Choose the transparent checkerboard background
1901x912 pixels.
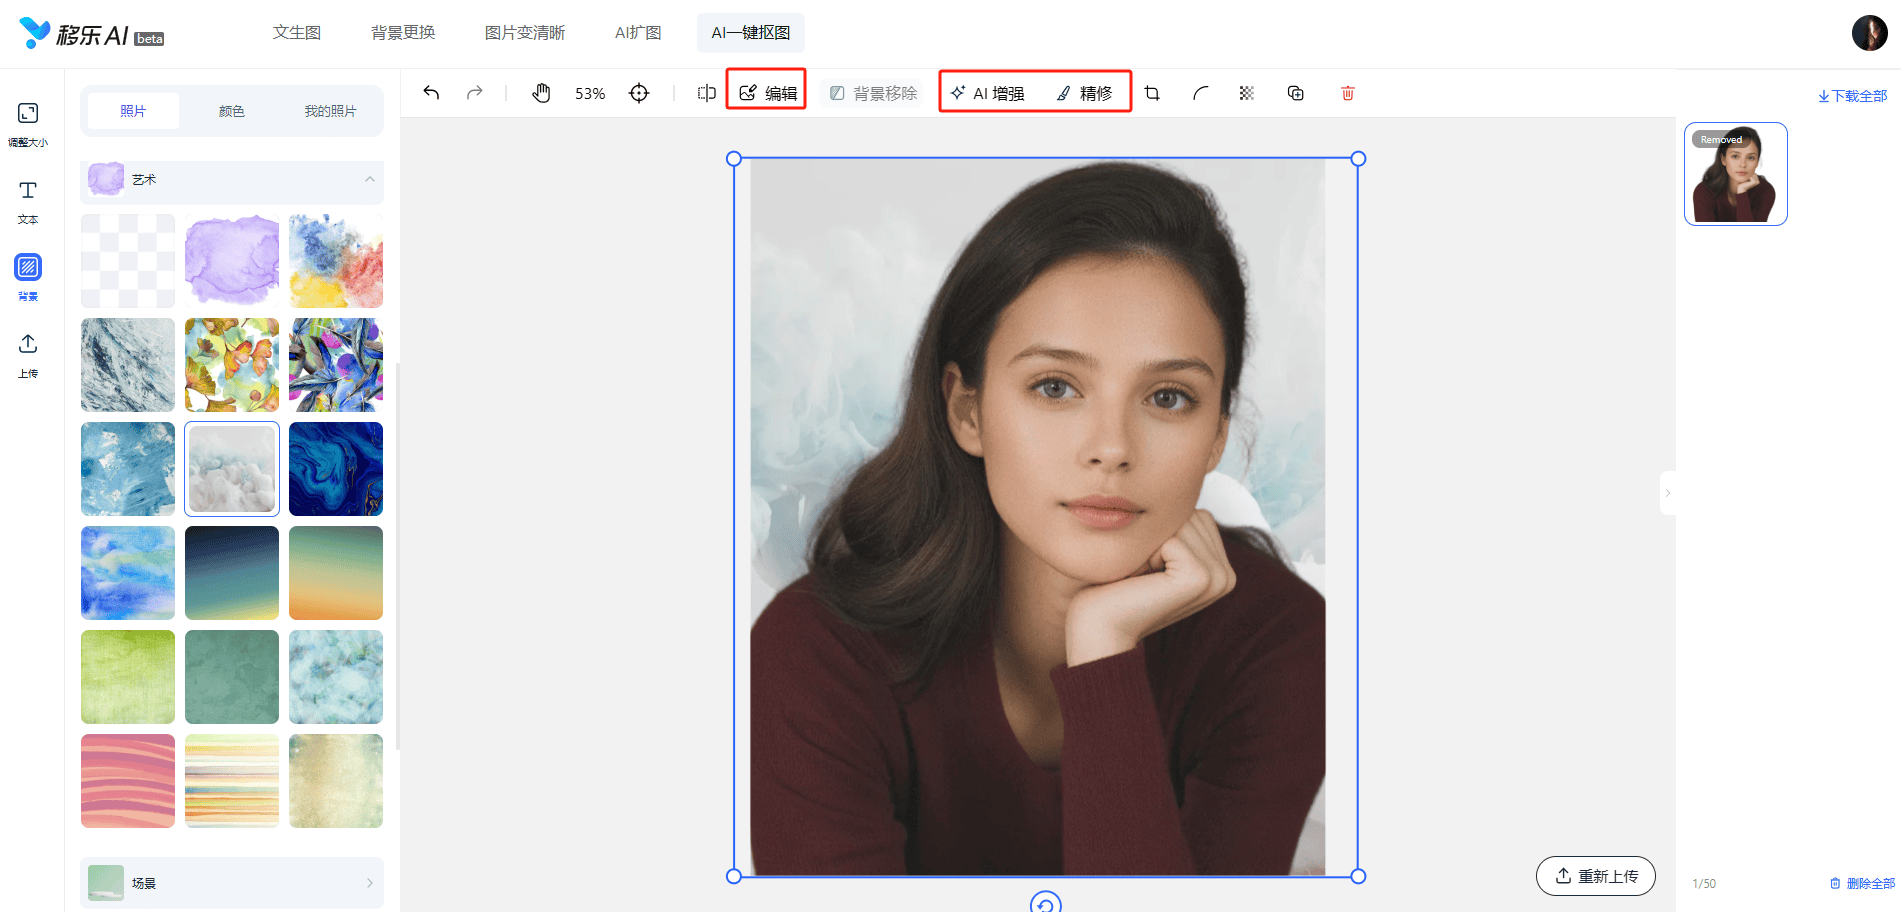coord(128,261)
